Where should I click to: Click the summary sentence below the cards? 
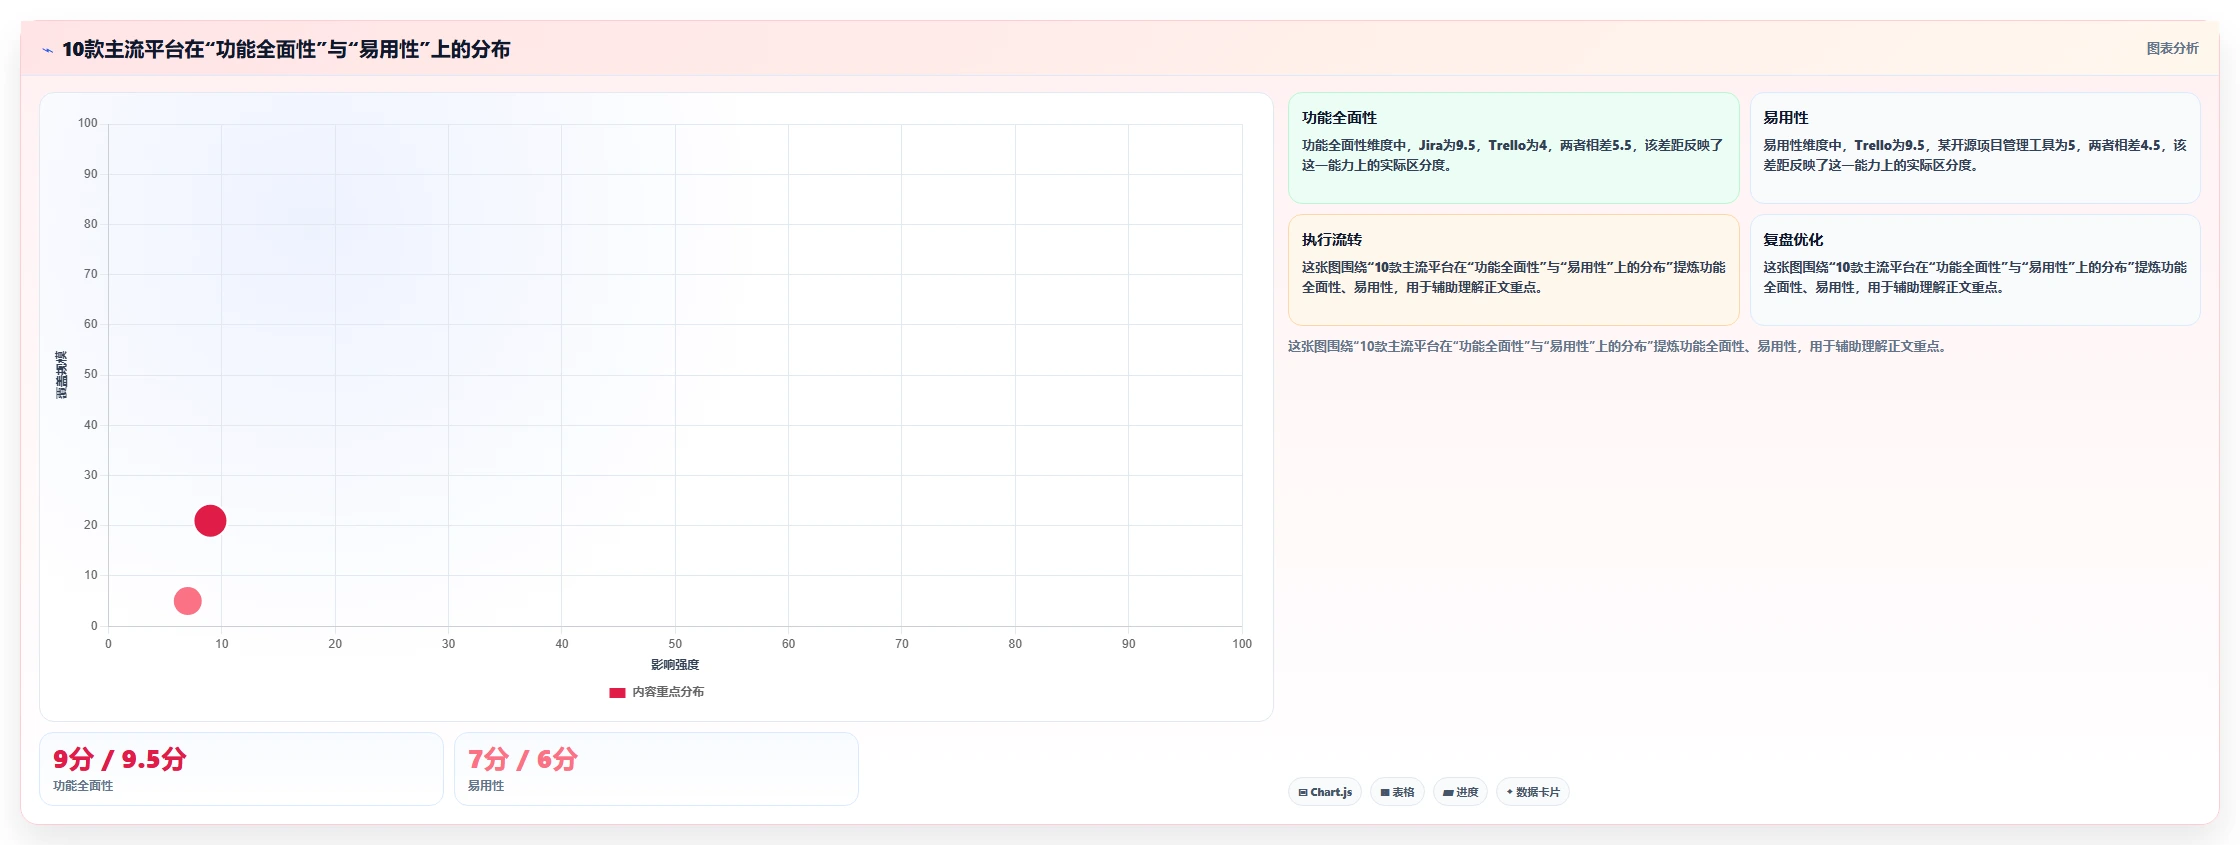1619,346
